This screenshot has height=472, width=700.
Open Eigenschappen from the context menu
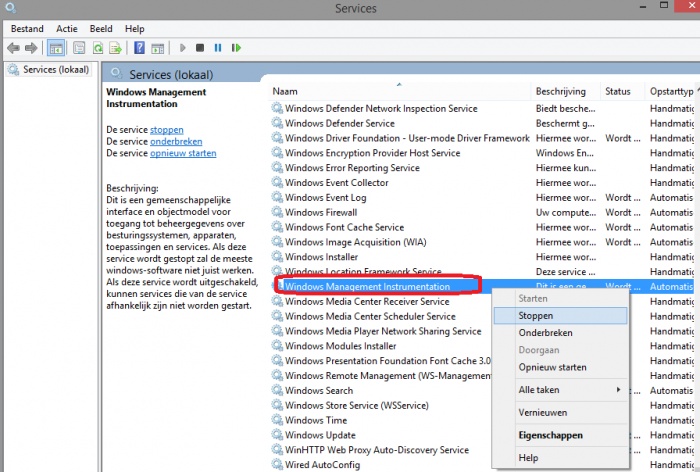point(560,435)
